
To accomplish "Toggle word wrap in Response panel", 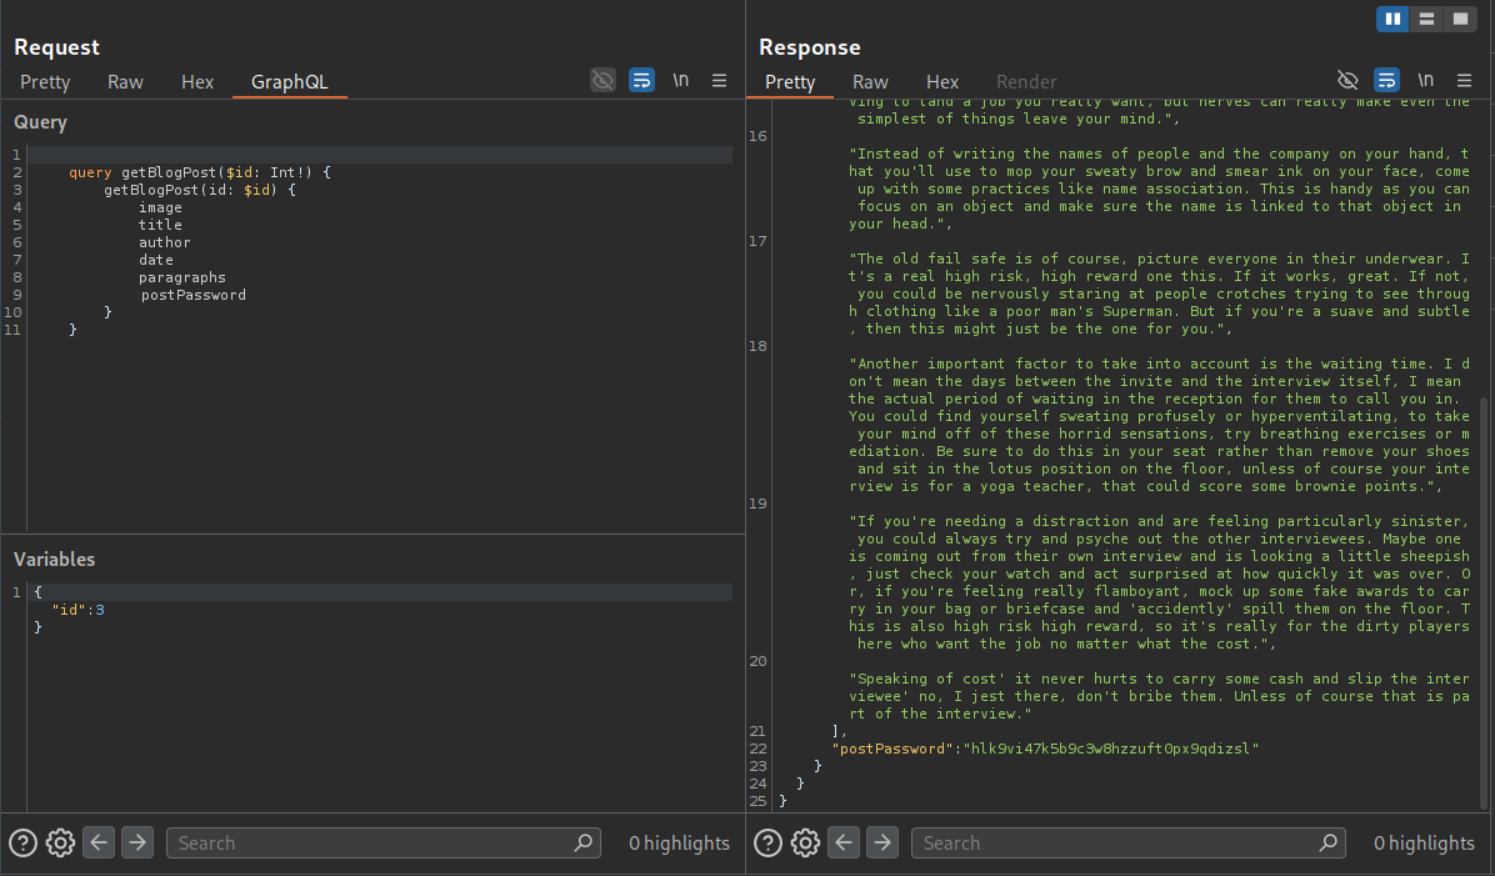I will 1386,80.
